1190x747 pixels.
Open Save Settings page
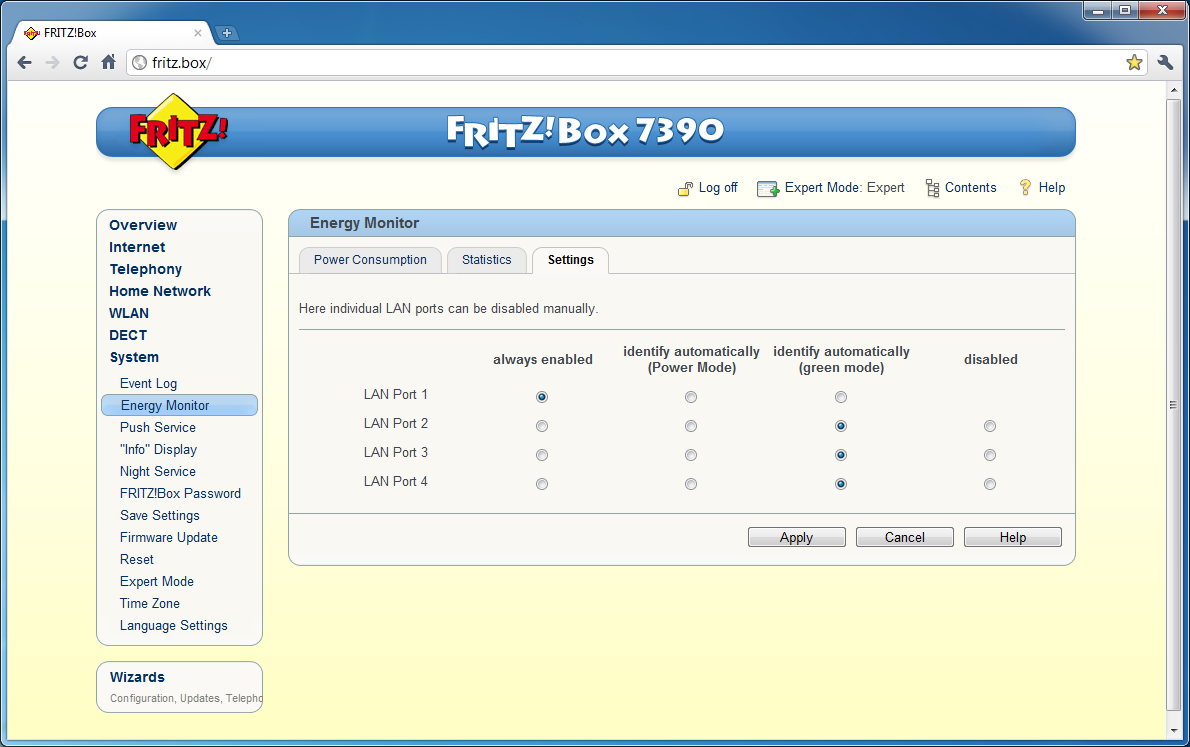159,515
